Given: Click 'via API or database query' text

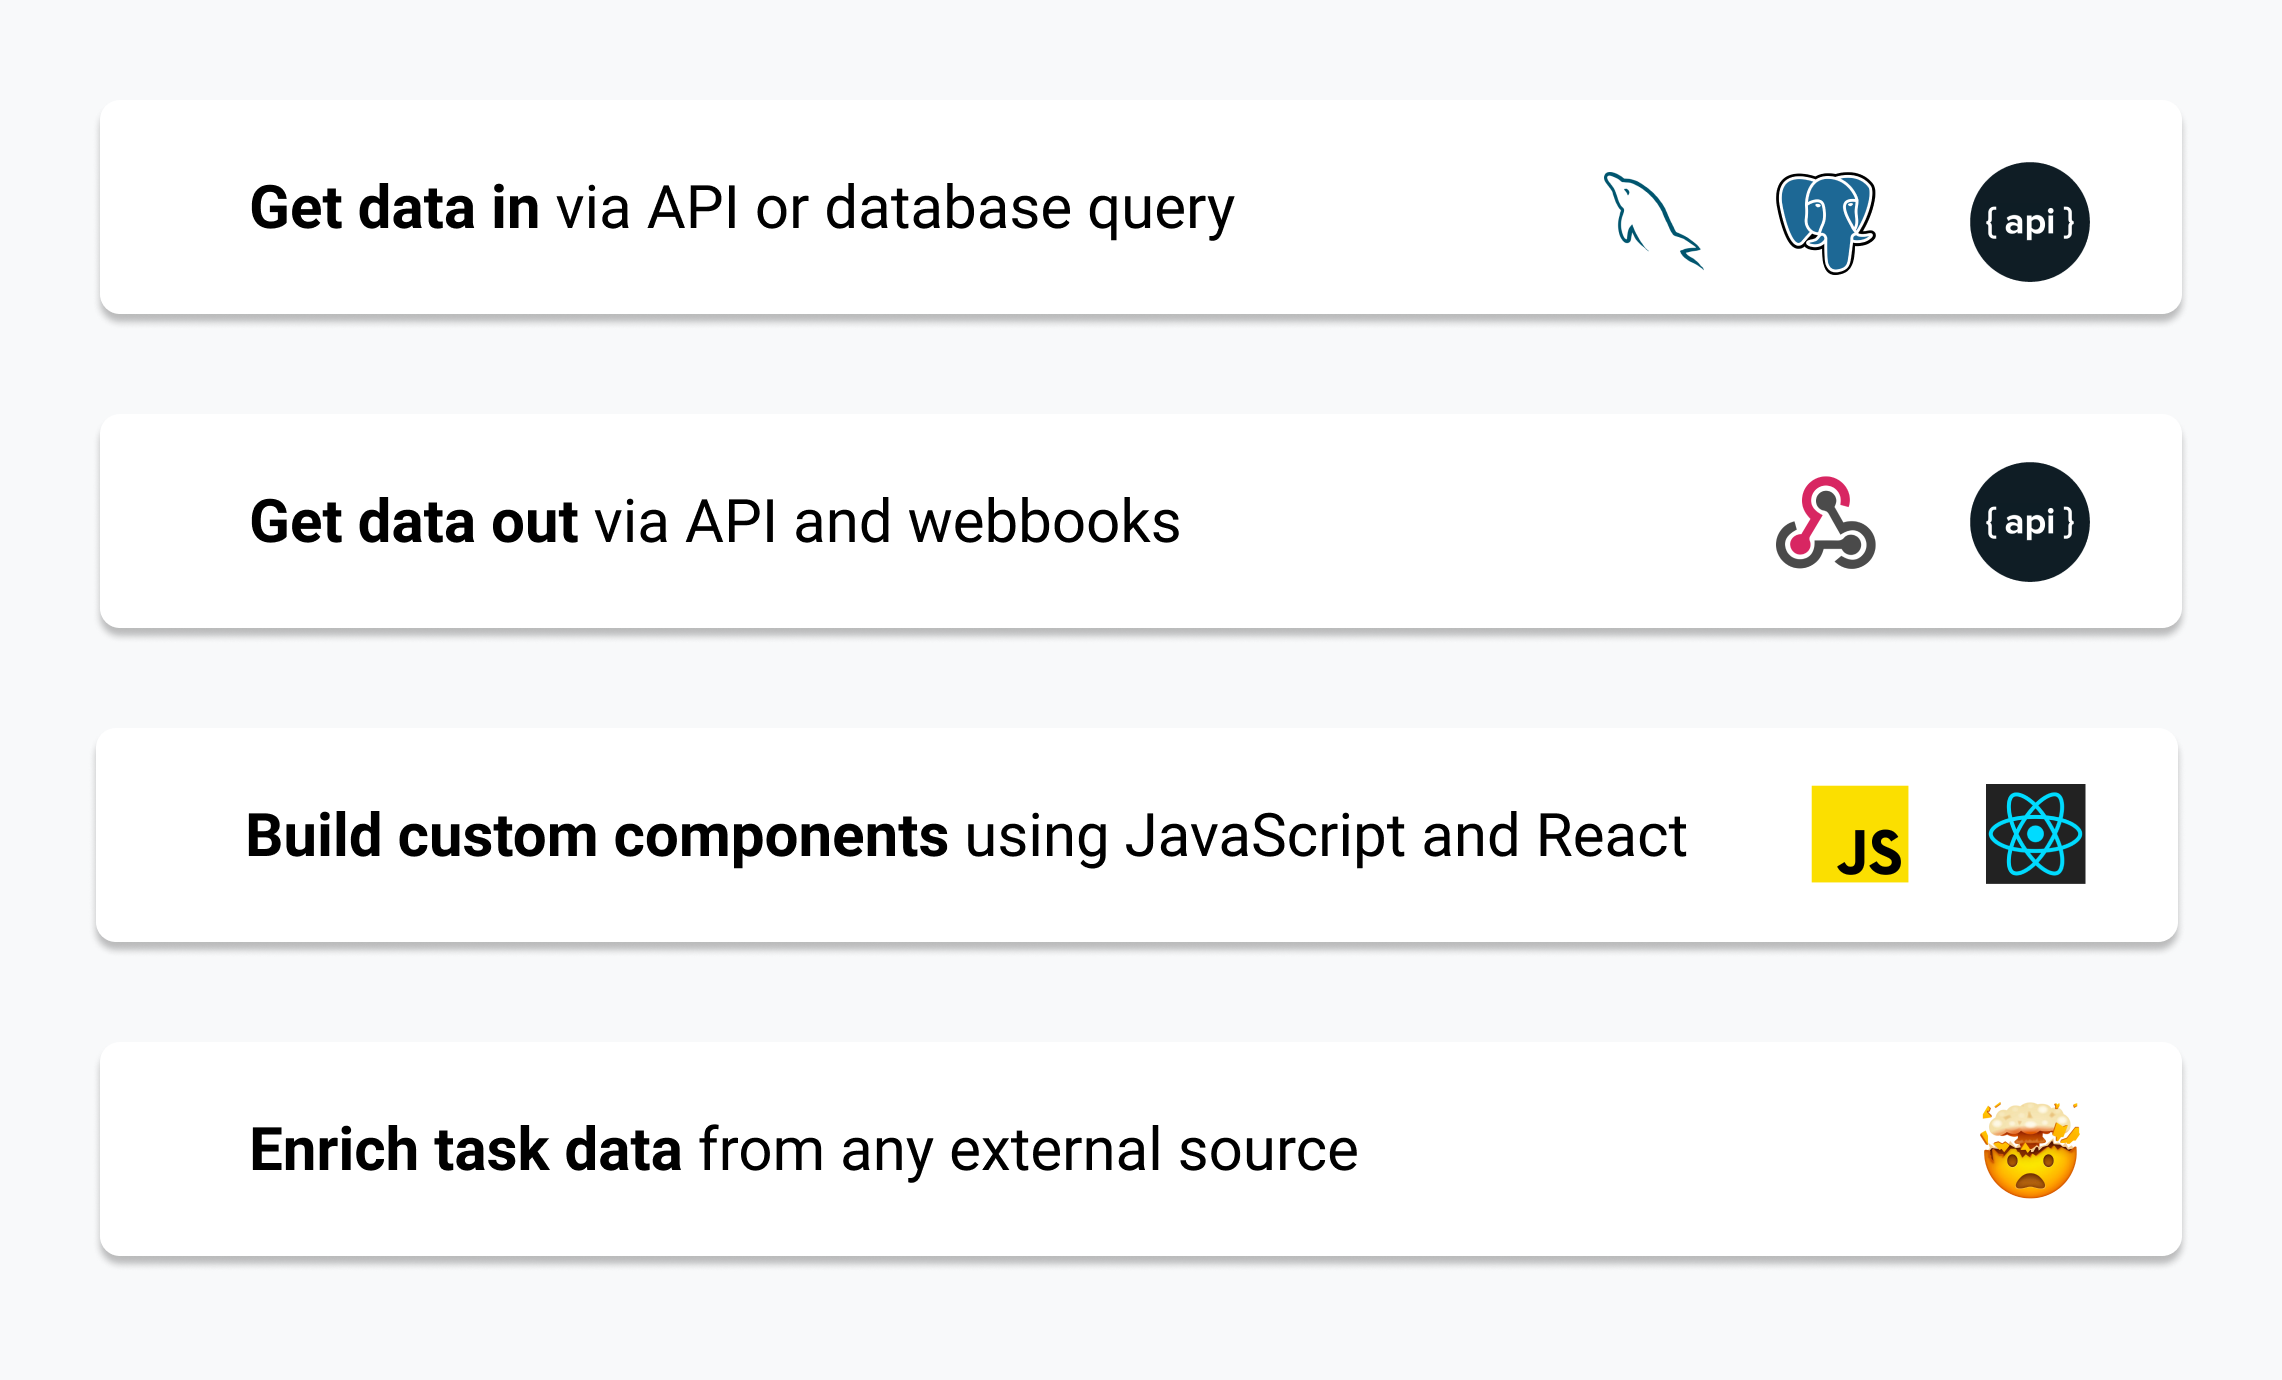Looking at the screenshot, I should click(895, 208).
